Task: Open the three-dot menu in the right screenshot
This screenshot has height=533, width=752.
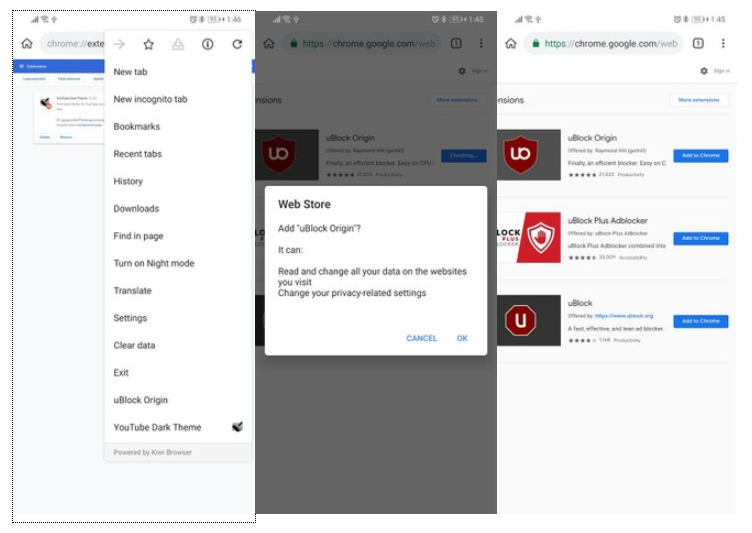Action: coord(723,44)
